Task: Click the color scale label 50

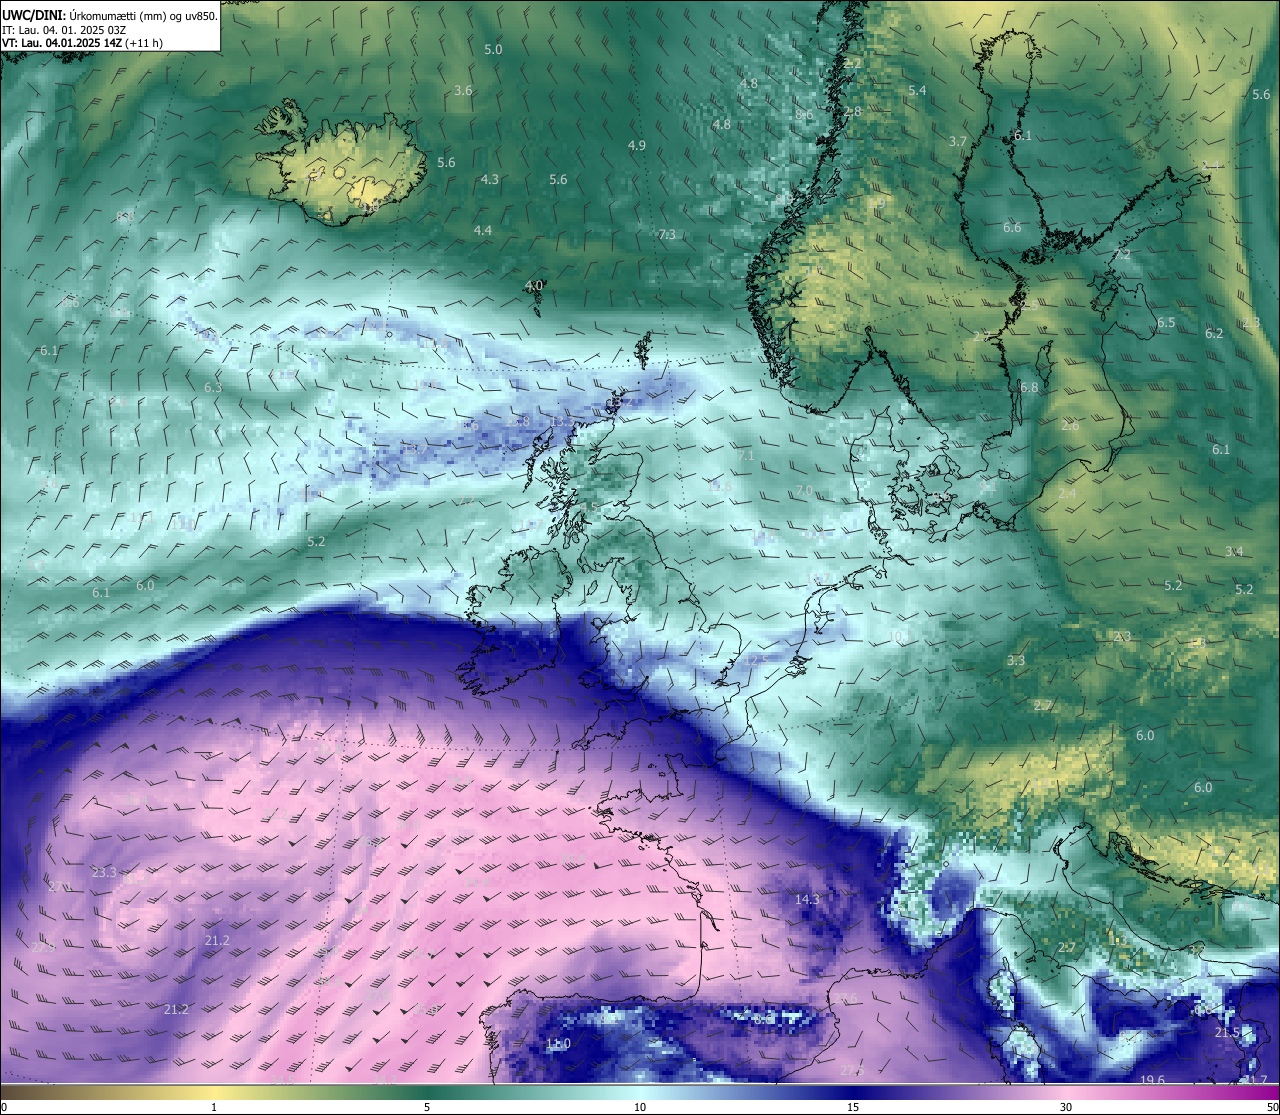Action: 1272,1107
